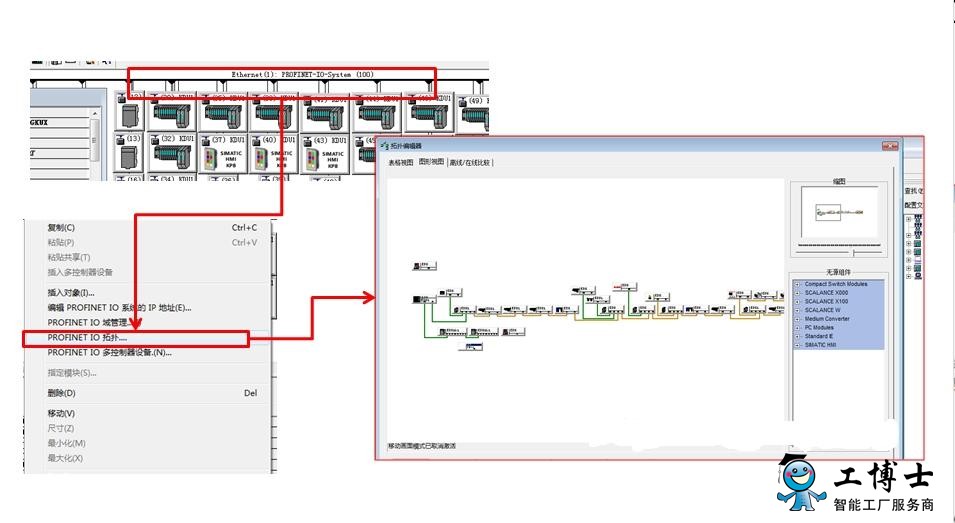Choose 粘贴共享(T) in the context menu

pos(68,257)
